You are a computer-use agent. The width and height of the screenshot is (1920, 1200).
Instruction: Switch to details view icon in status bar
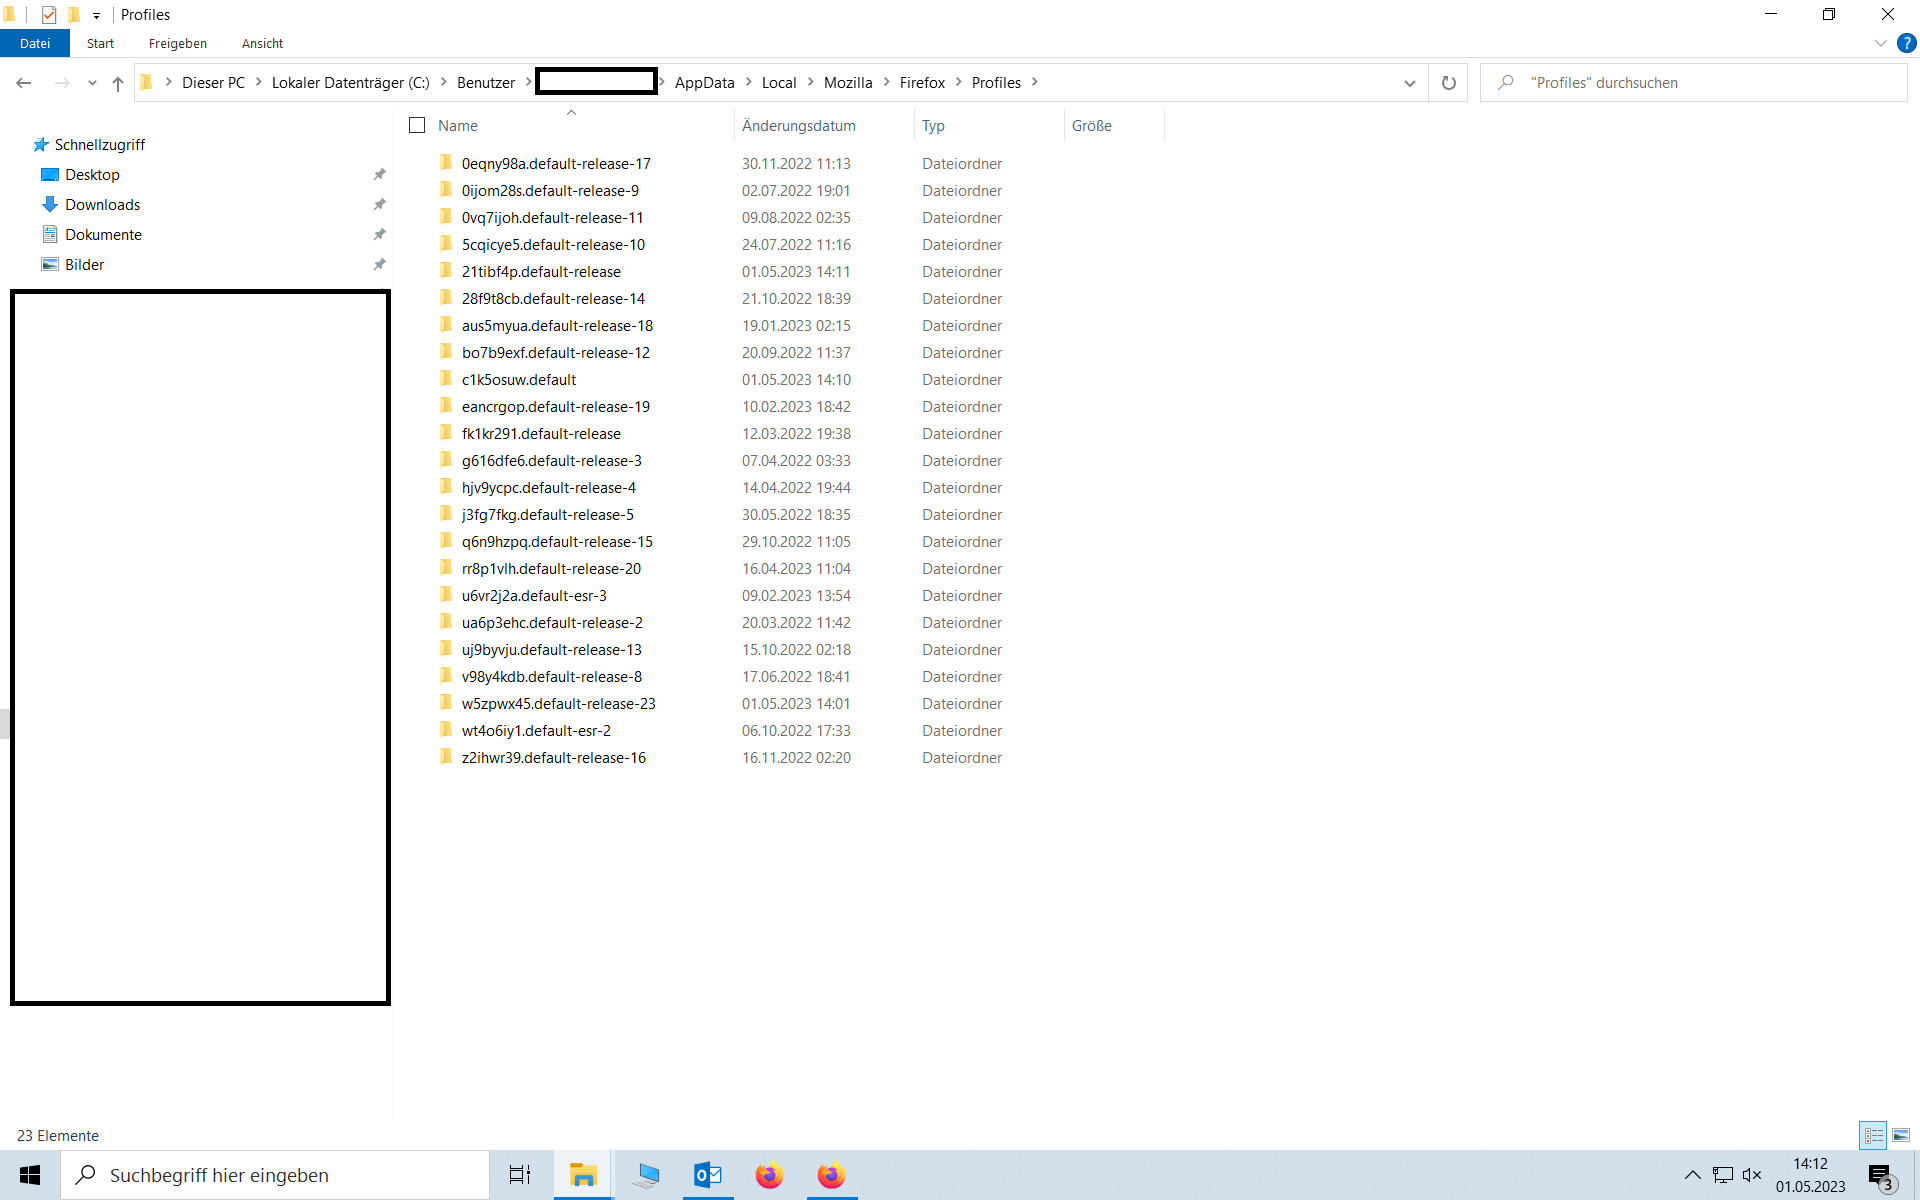point(1873,1135)
